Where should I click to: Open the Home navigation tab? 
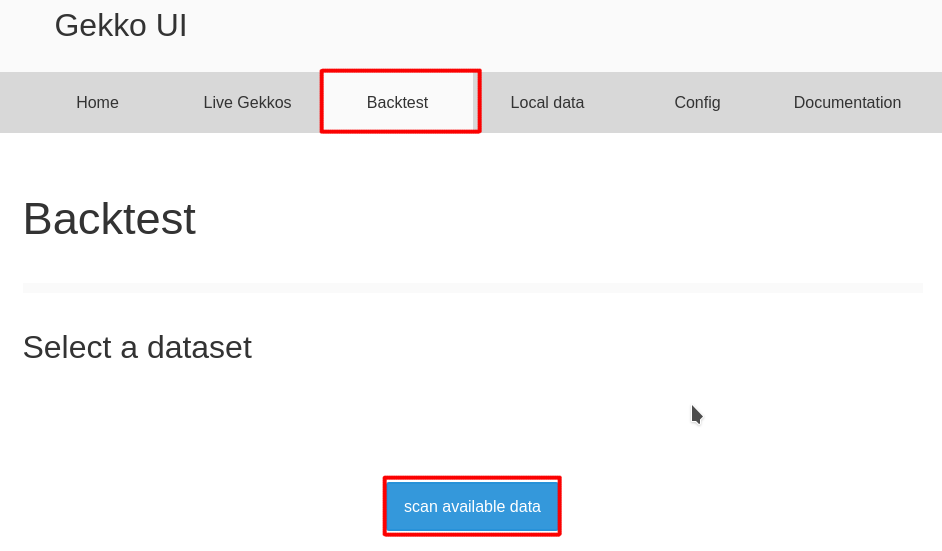pos(97,102)
